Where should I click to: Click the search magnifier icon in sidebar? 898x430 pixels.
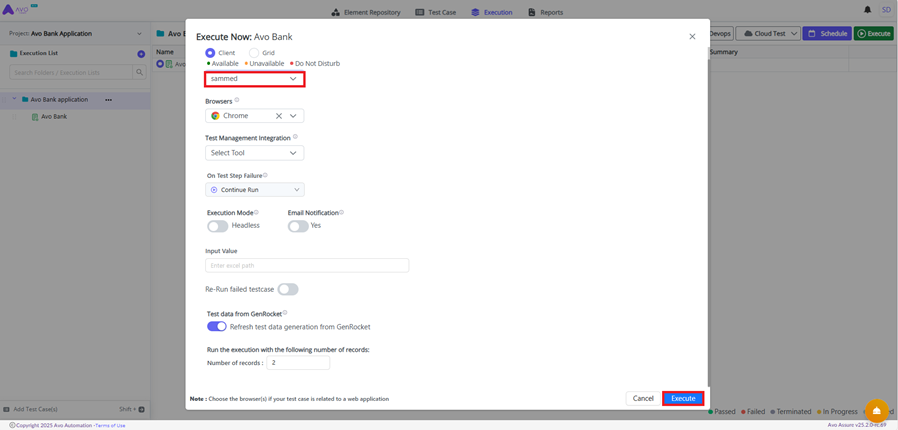[139, 72]
